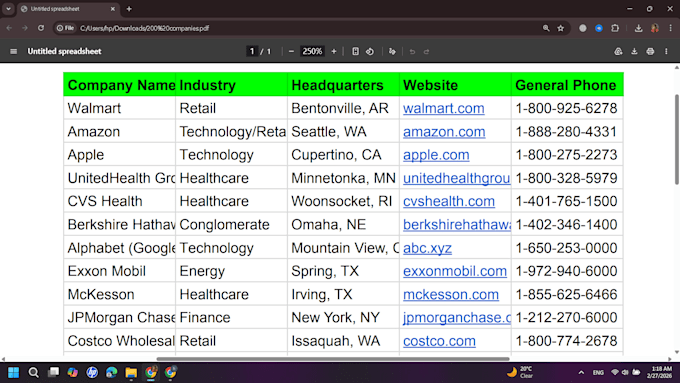The height and width of the screenshot is (383, 680).
Task: Open Microsoft Edge from the taskbar
Action: point(111,372)
